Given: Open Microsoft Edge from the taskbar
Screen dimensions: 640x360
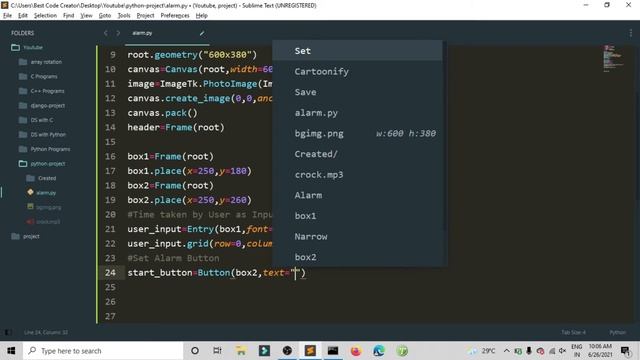Looking at the screenshot, I should pyautogui.click(x=379, y=351).
